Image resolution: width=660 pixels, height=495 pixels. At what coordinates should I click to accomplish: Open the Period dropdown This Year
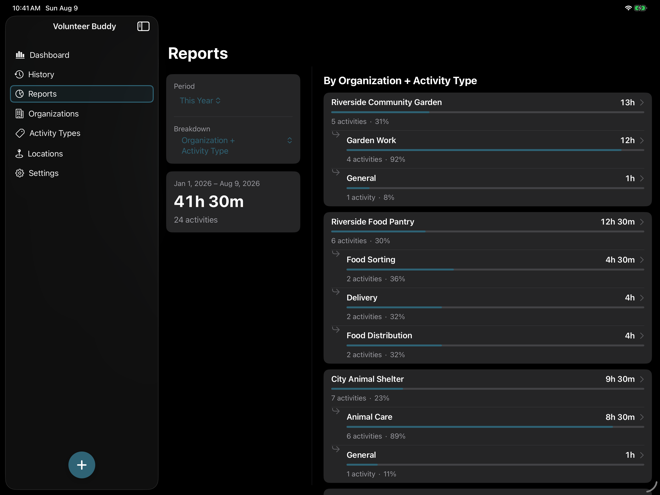click(x=200, y=101)
